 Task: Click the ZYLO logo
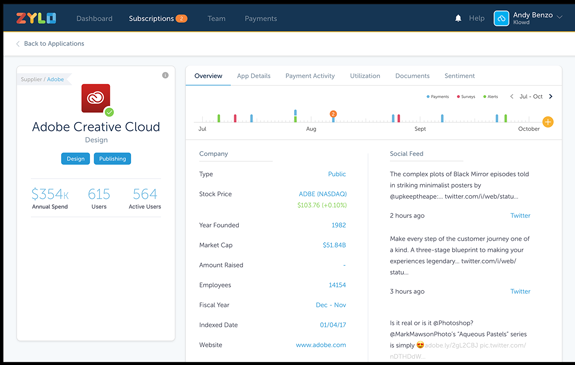(x=36, y=18)
